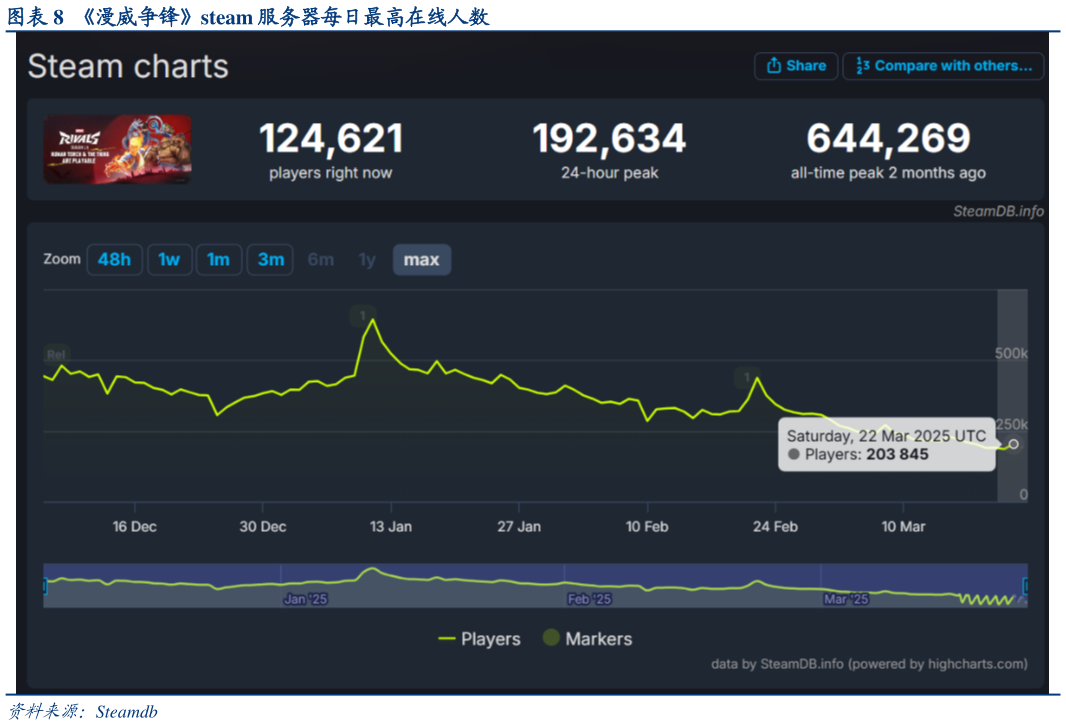Open Compare with others dialog

[x=943, y=66]
